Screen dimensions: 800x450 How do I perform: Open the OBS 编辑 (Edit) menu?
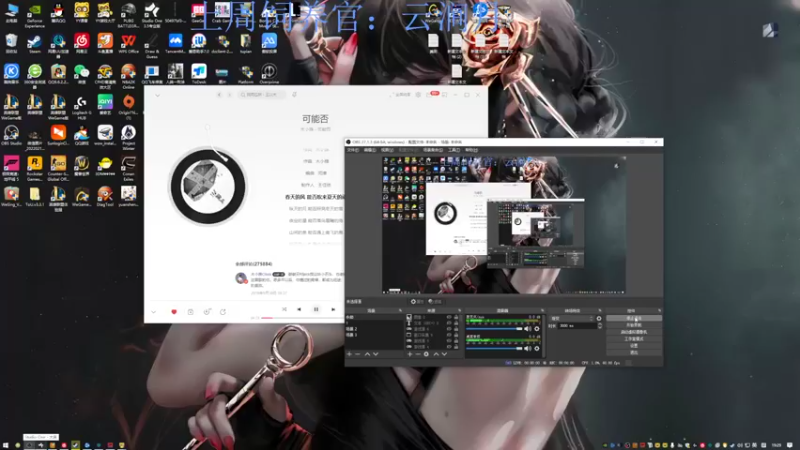click(370, 150)
